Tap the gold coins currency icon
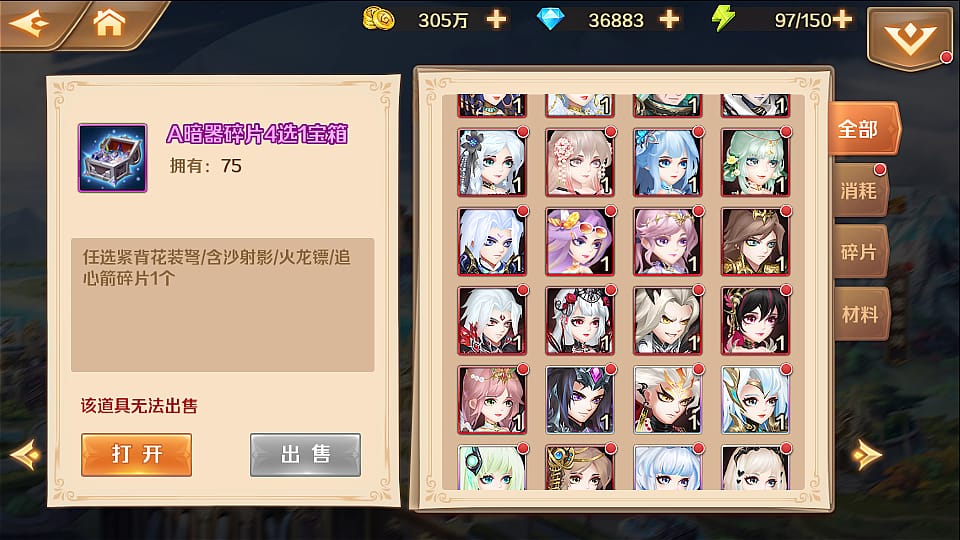This screenshot has width=960, height=540. [x=378, y=19]
